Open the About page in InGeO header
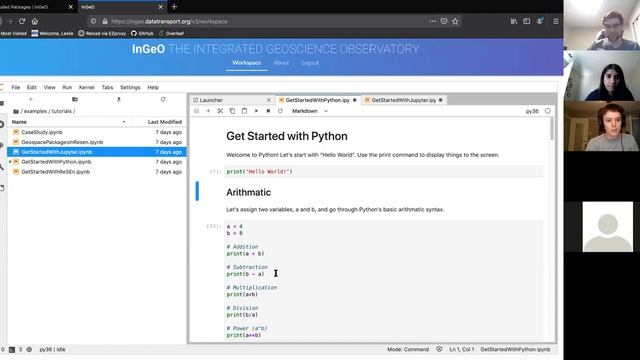Viewport: 640px width, 360px height. pyautogui.click(x=281, y=63)
